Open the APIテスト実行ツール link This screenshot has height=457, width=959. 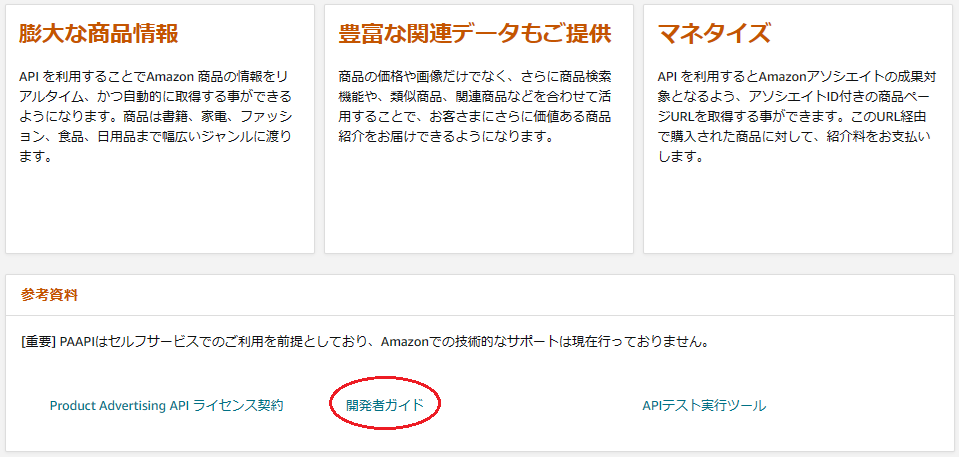point(704,405)
